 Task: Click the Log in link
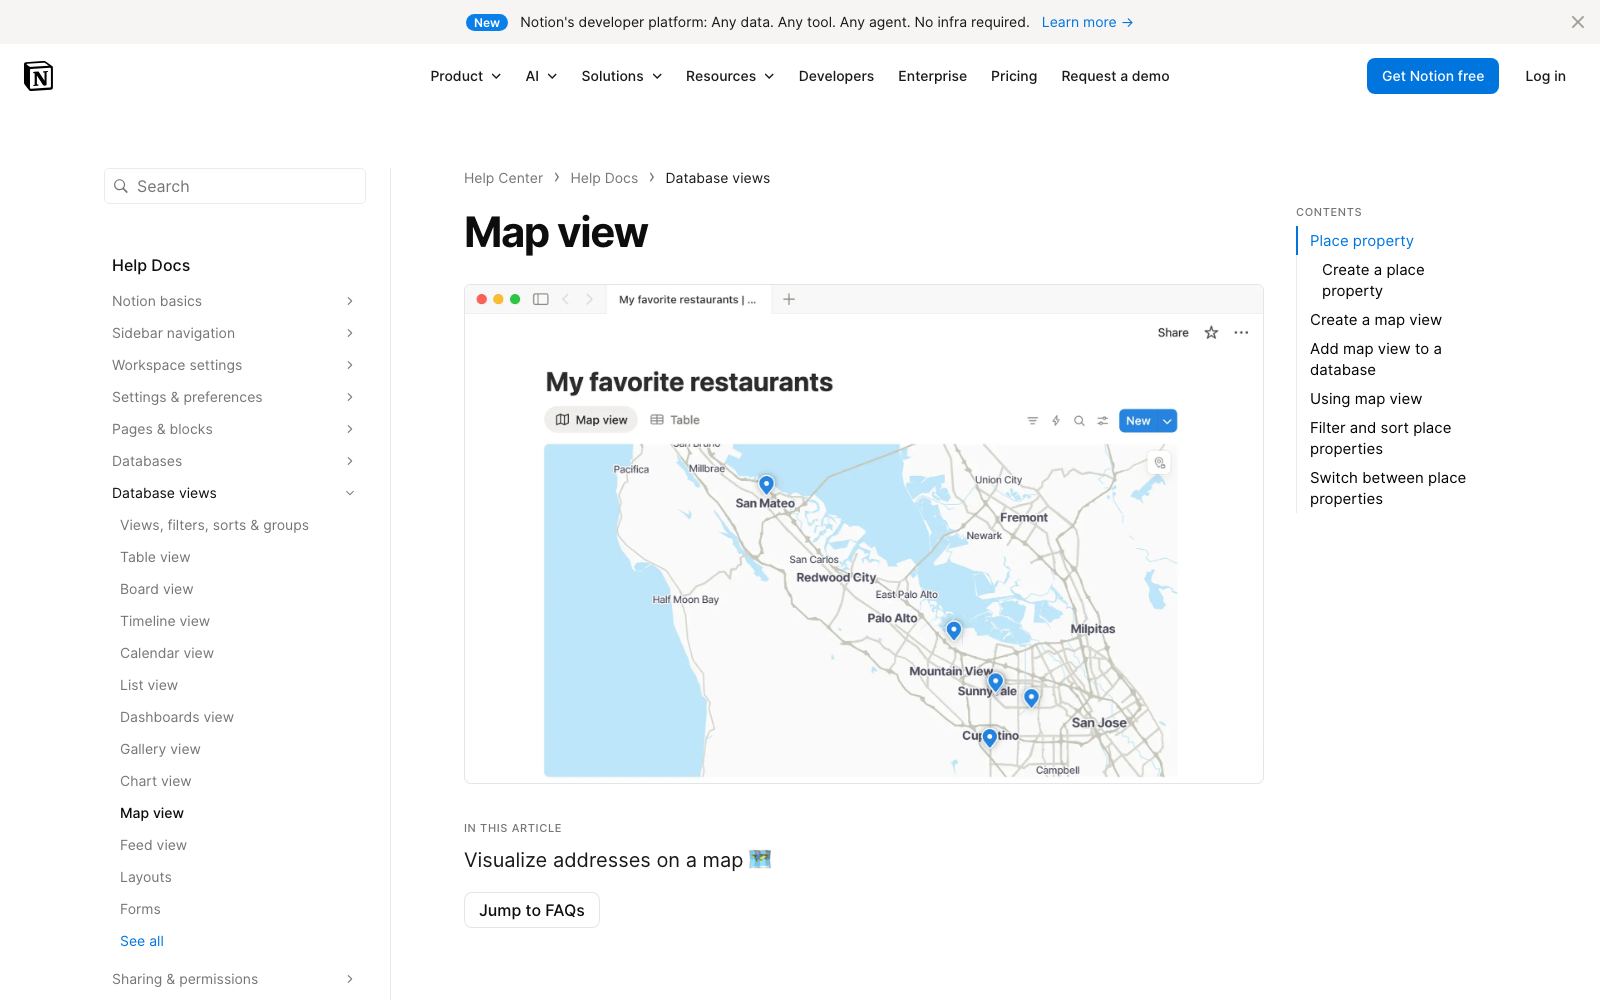pos(1545,76)
